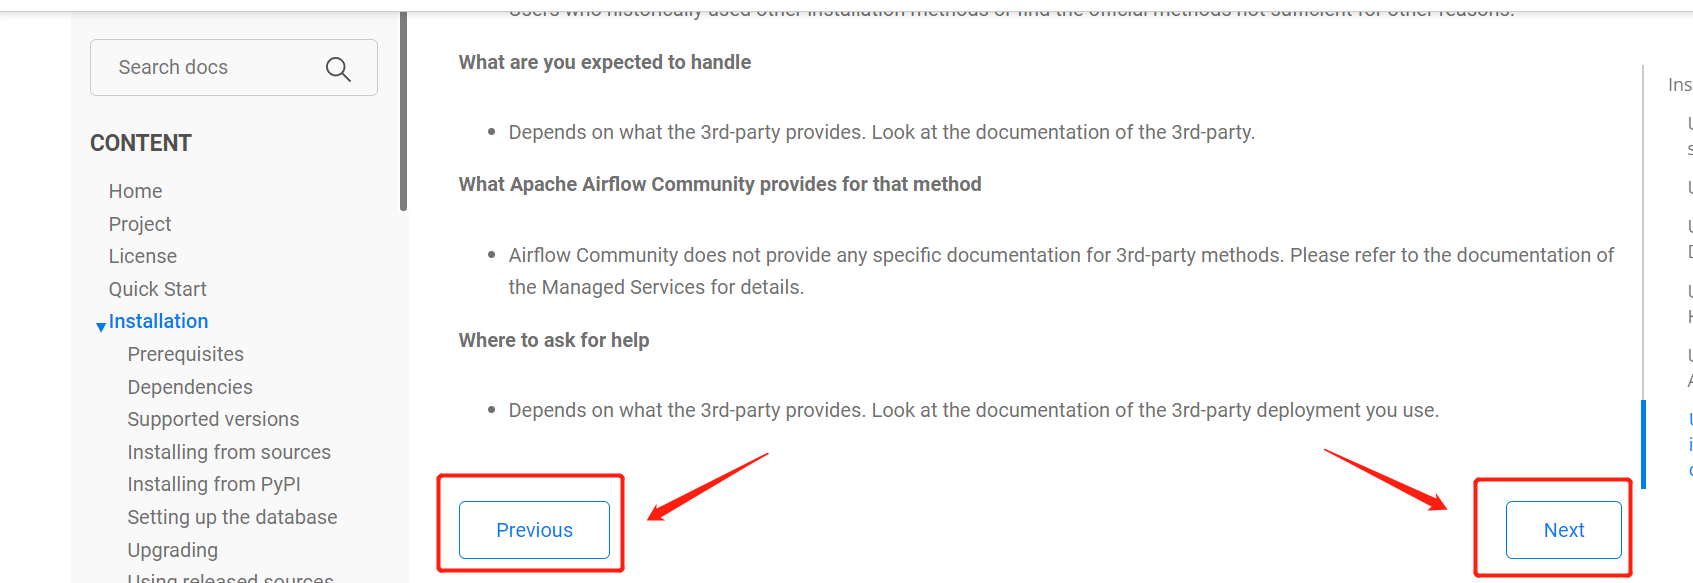Screen dimensions: 1693x583
Task: Click the Using released sources entry
Action: [230, 578]
